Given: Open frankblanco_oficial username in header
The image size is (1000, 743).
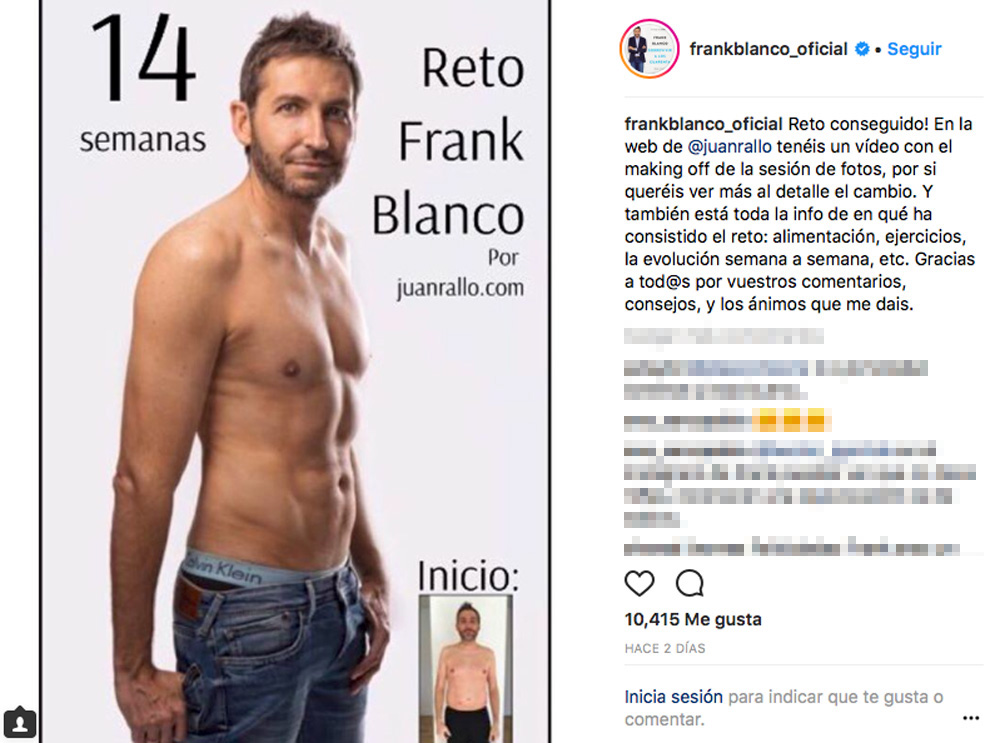Looking at the screenshot, I should point(768,49).
